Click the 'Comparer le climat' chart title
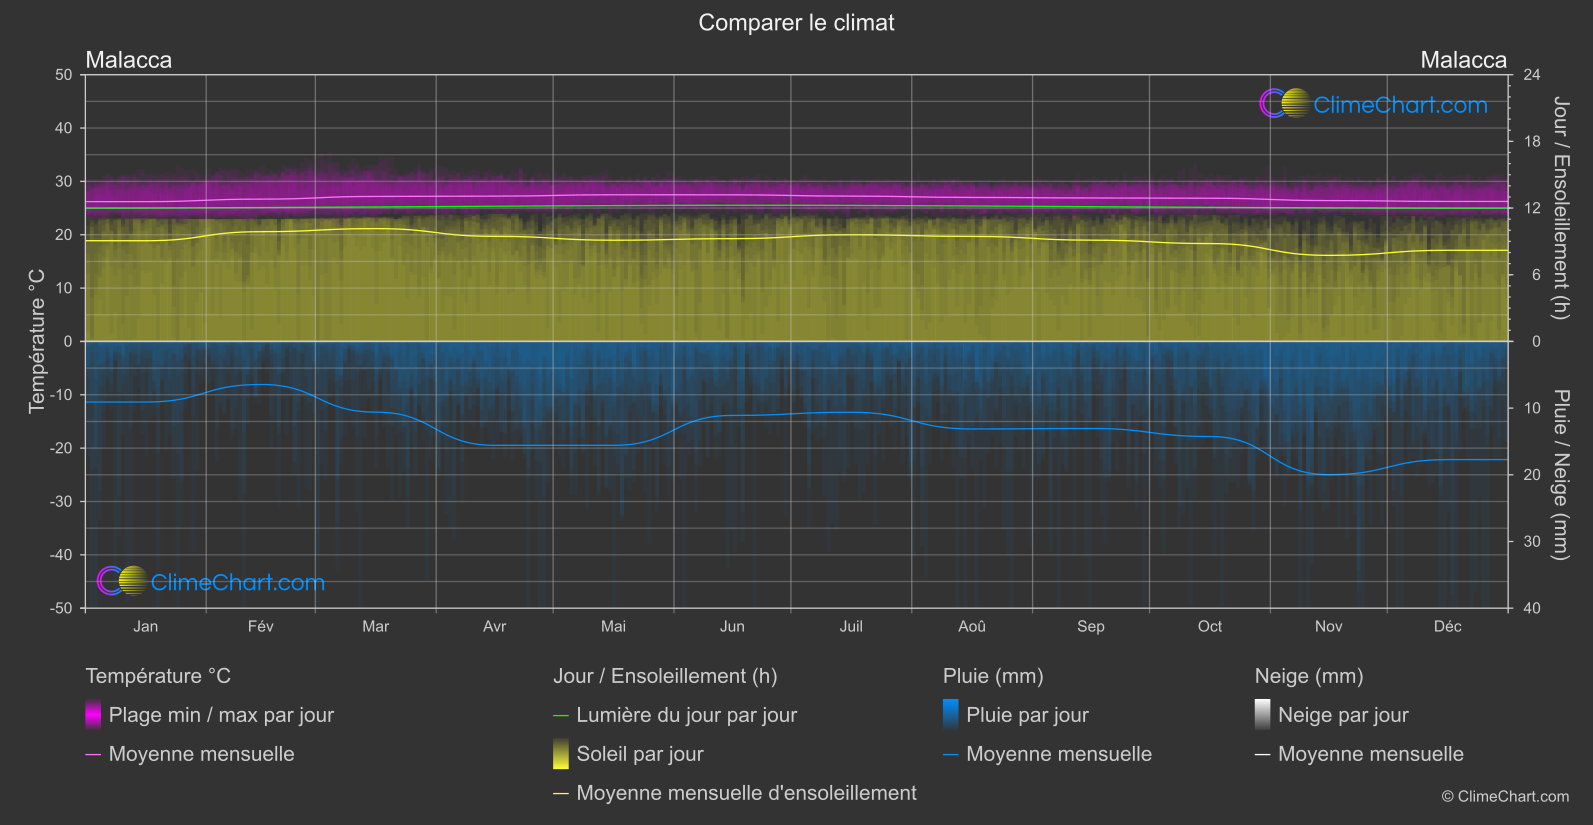Viewport: 1593px width, 825px height. click(x=796, y=23)
